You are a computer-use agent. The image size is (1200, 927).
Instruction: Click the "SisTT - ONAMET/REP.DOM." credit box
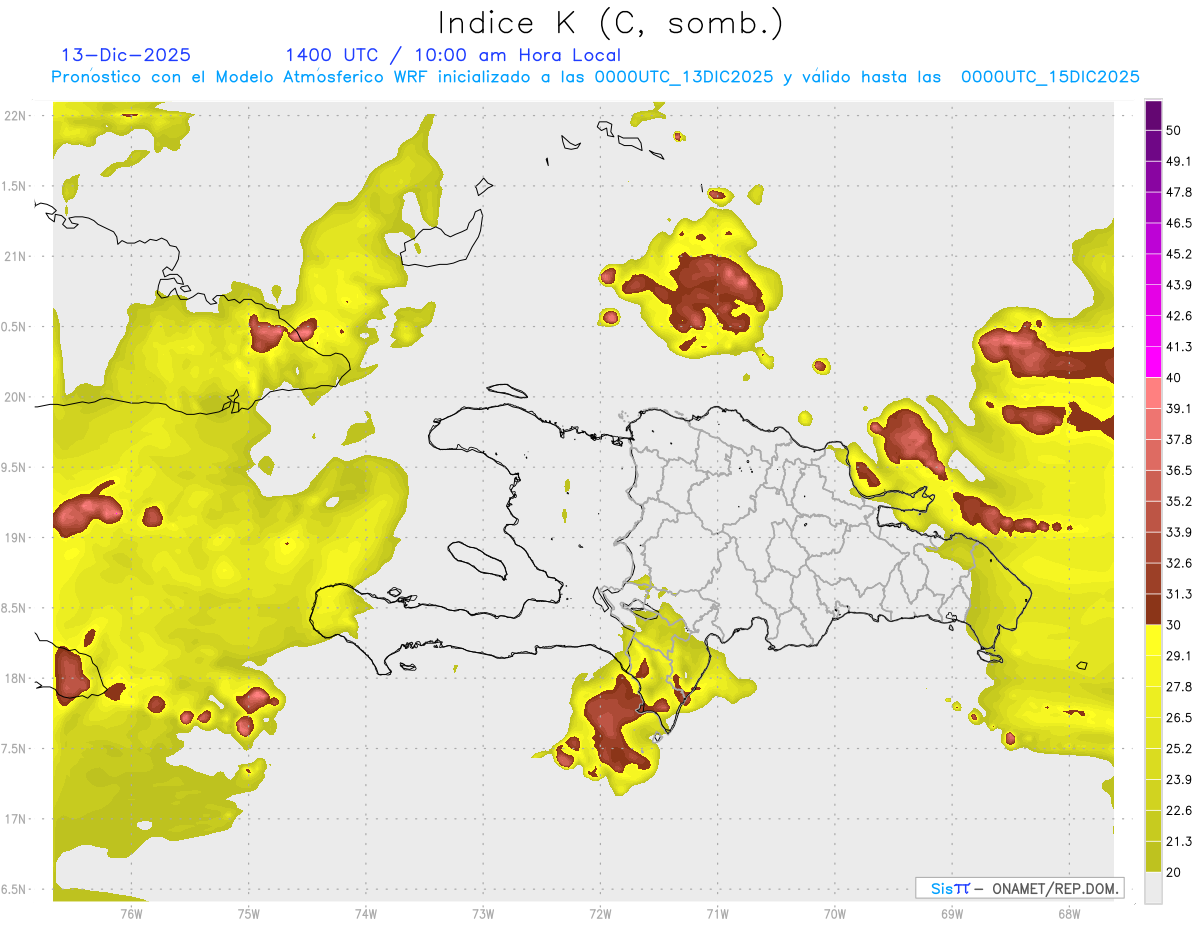[1019, 888]
